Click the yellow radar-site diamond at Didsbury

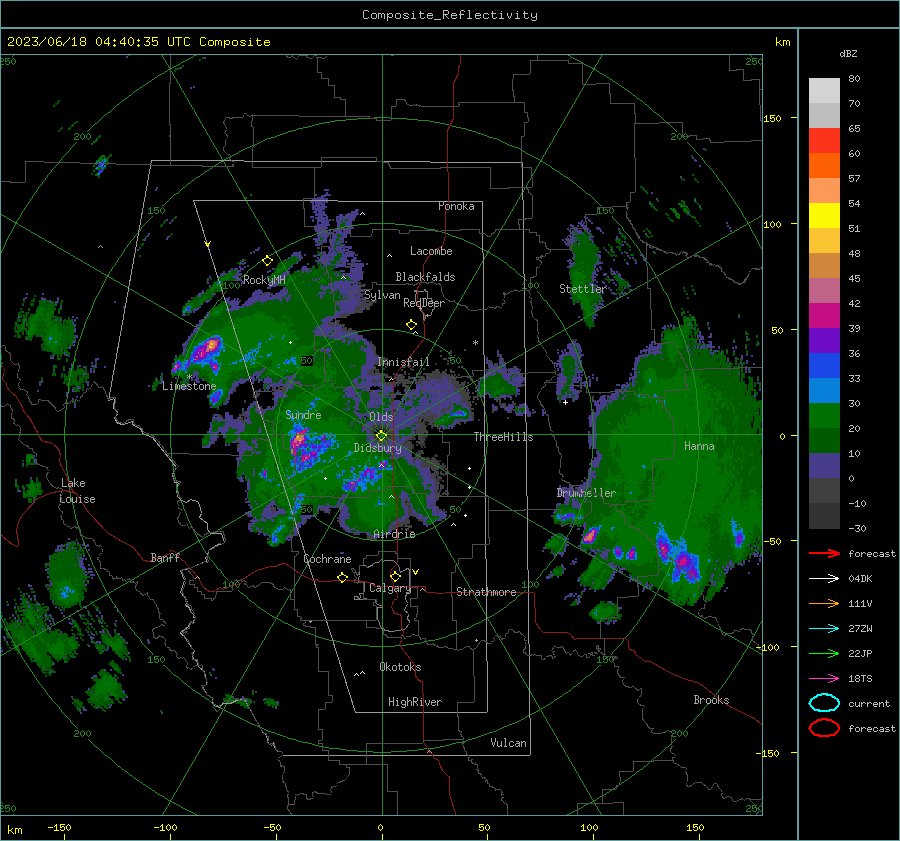[381, 436]
